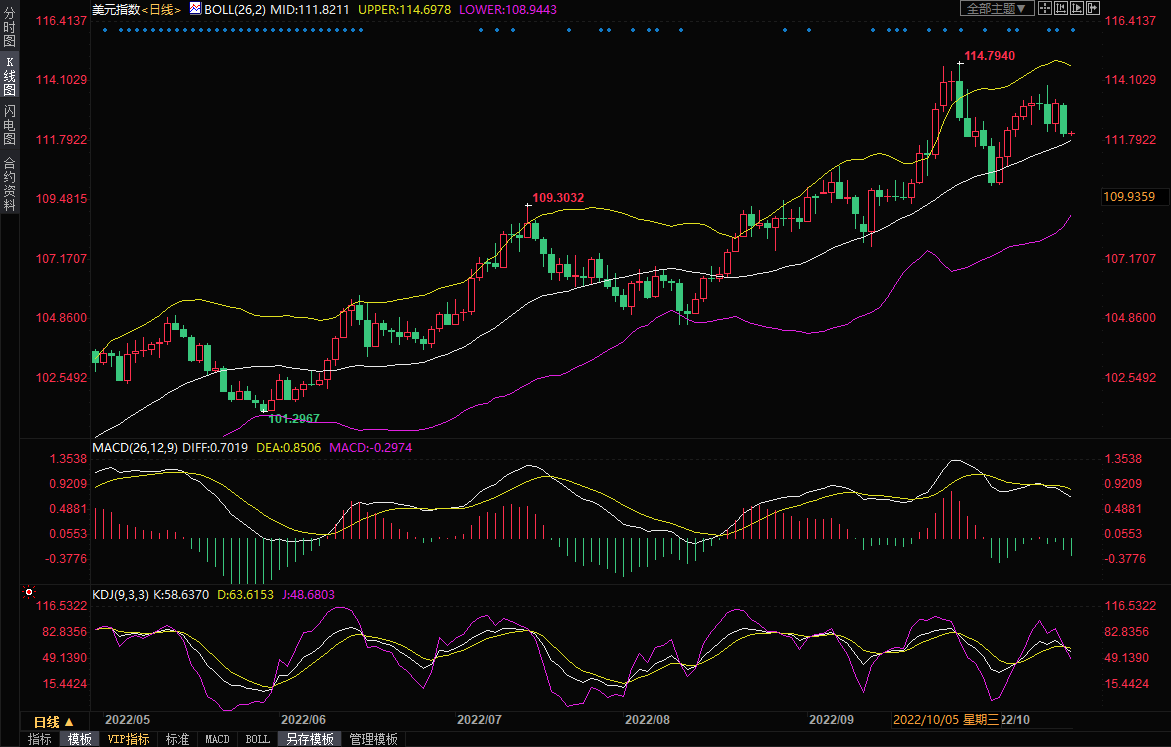Viewport: 1171px width, 747px height.
Task: Open 管理模板 template manager
Action: click(373, 739)
